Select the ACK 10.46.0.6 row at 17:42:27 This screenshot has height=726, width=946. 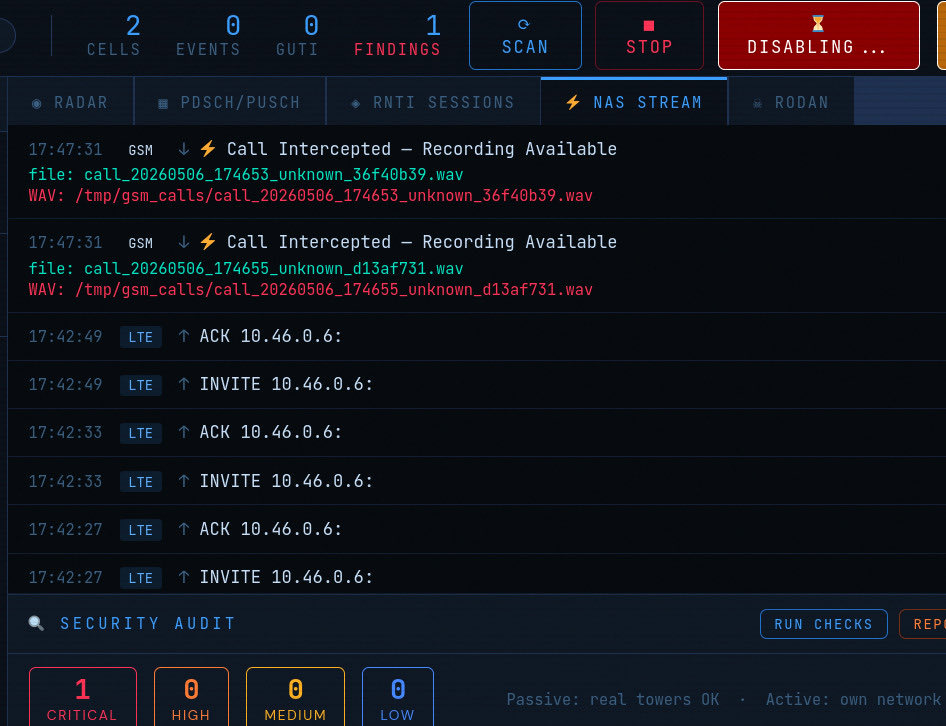point(477,529)
